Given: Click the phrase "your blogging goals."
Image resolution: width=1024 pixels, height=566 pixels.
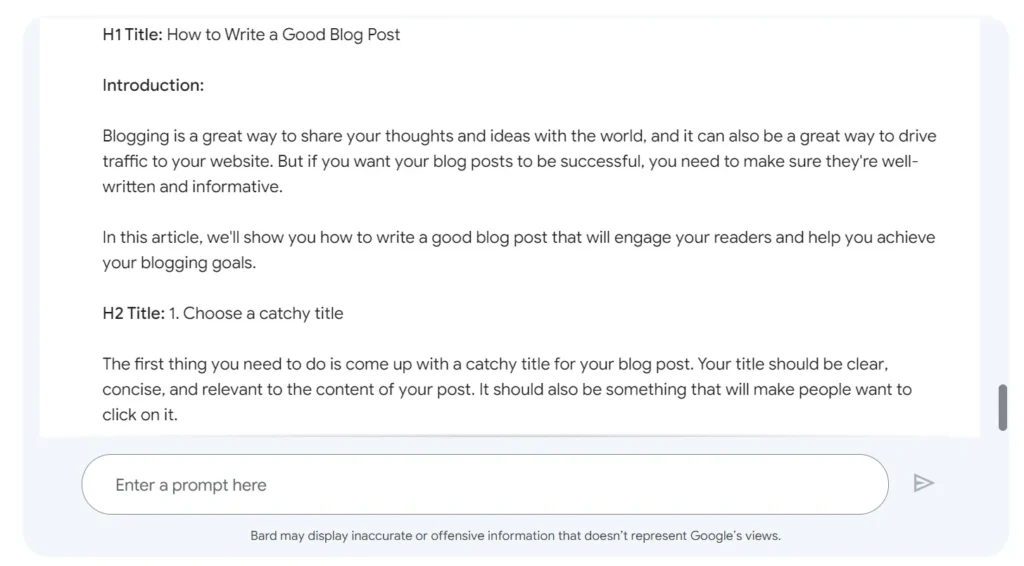Looking at the screenshot, I should tap(179, 263).
